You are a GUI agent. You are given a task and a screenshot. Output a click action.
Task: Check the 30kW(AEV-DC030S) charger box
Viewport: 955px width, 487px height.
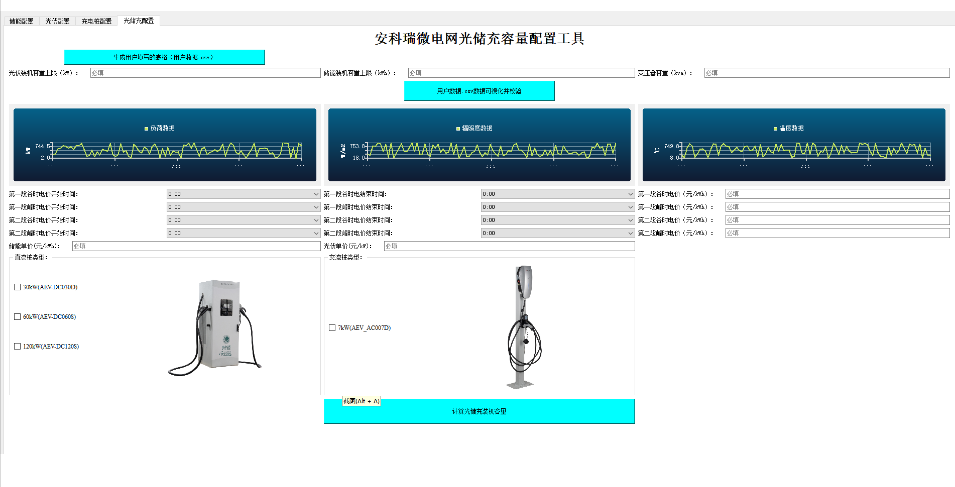tap(17, 287)
